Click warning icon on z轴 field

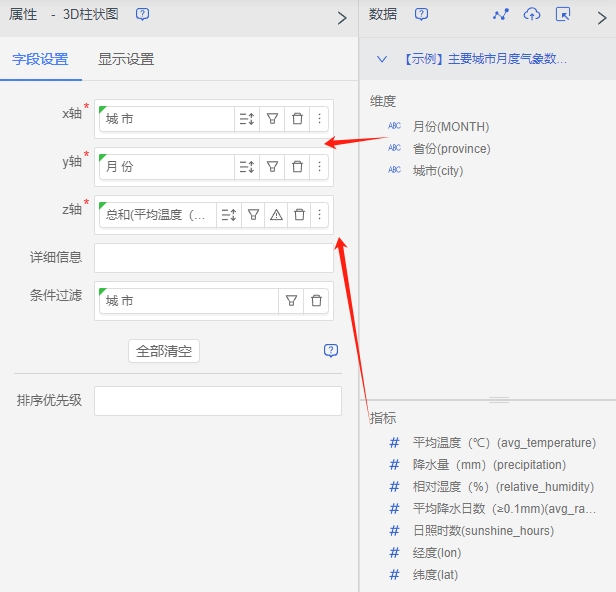click(277, 215)
